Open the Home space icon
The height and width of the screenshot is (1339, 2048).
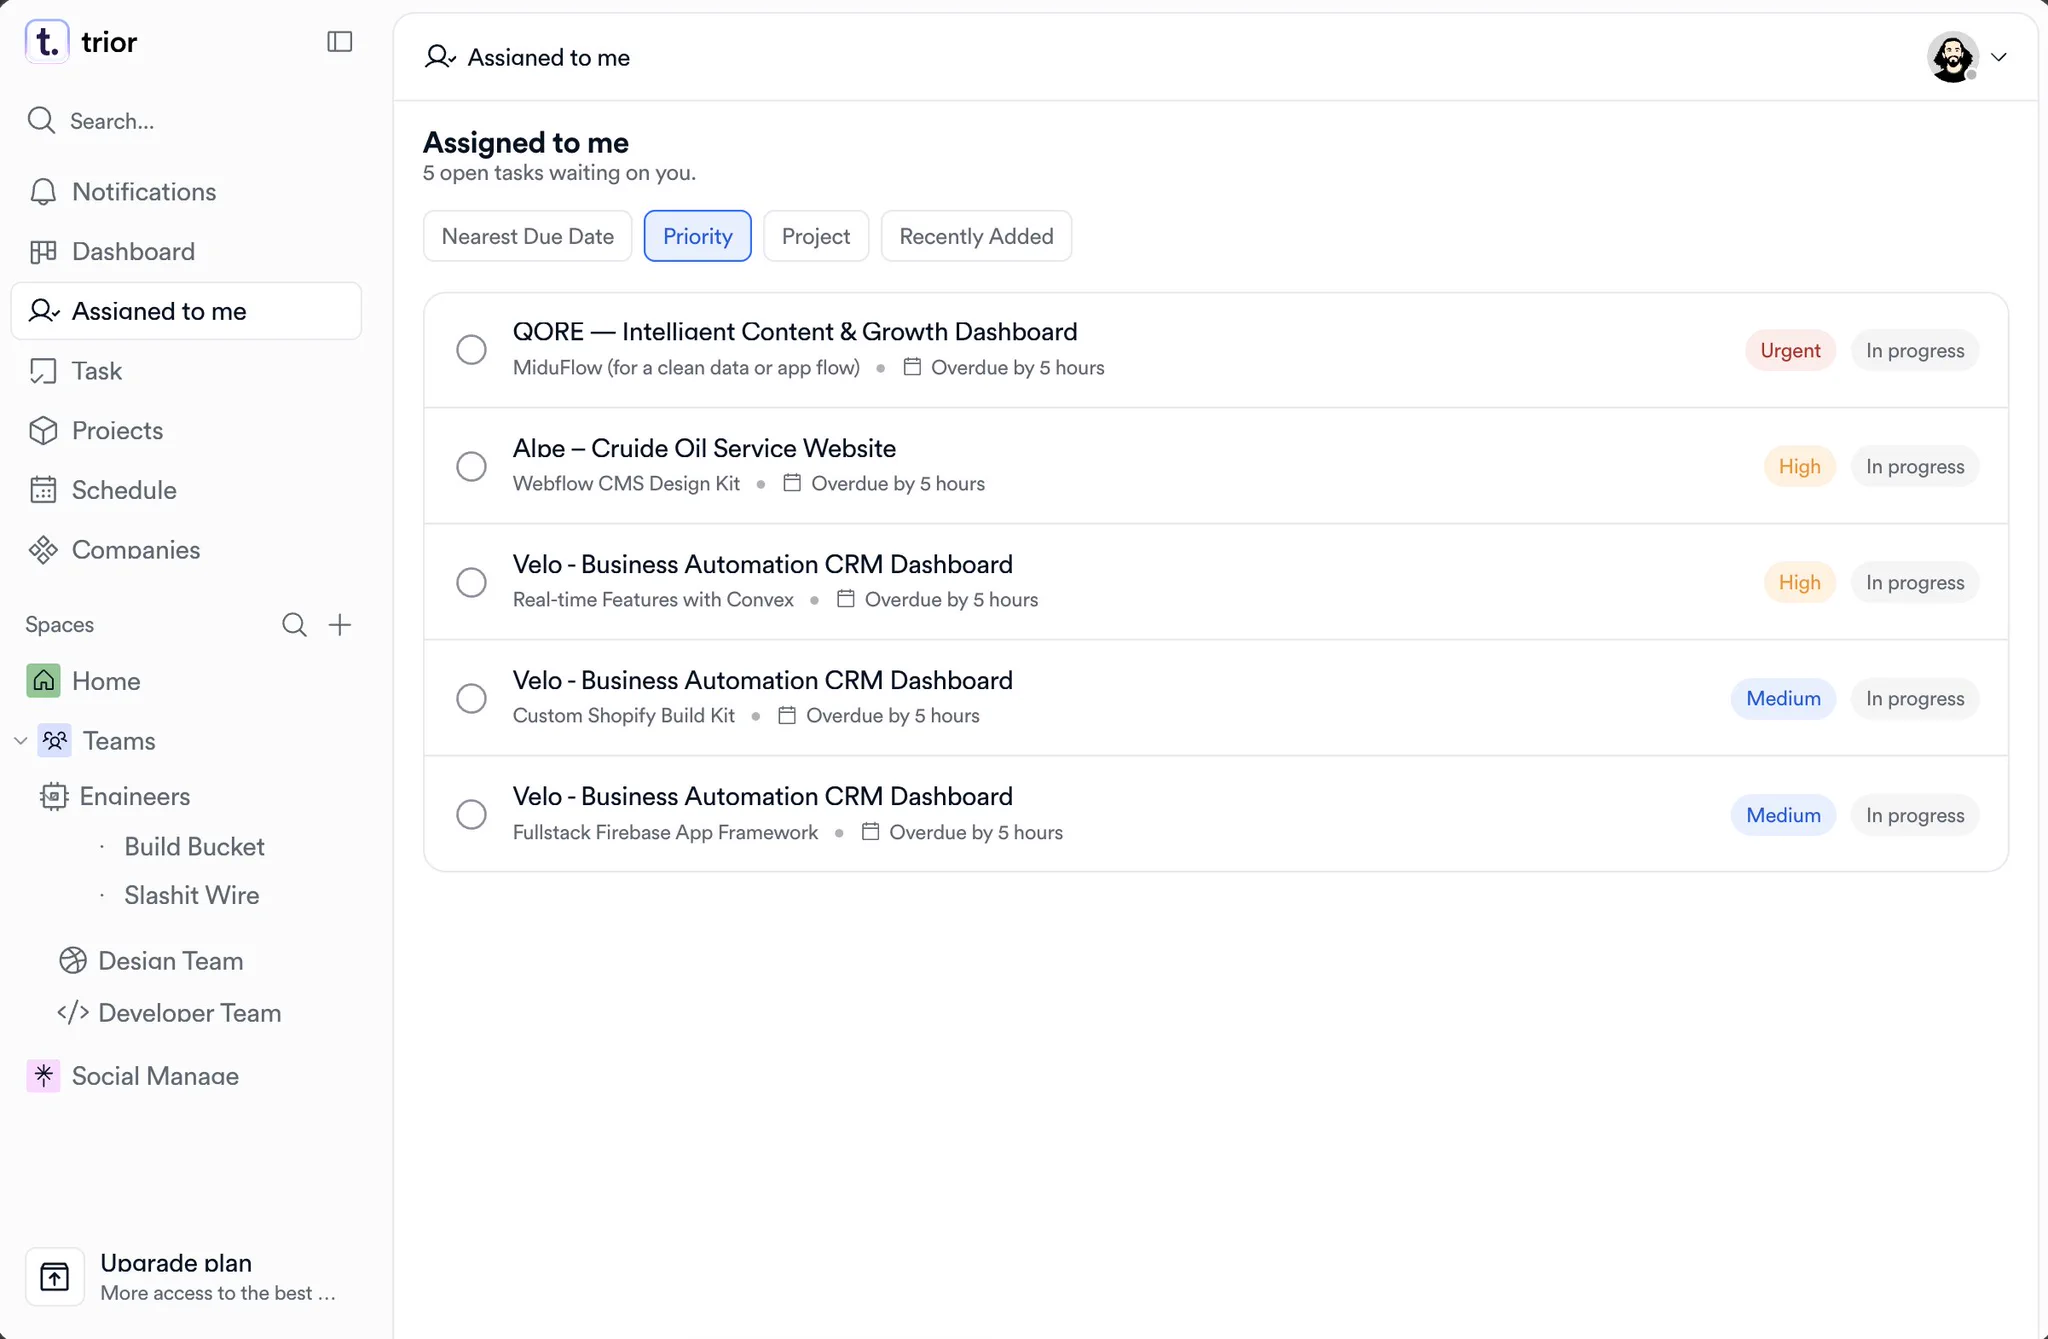(43, 681)
